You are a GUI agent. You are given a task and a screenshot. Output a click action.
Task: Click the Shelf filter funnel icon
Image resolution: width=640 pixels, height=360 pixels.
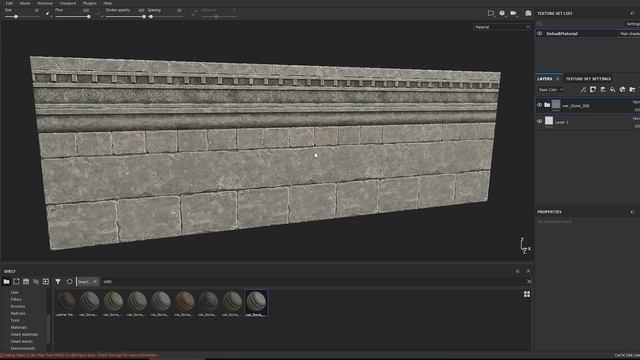tap(58, 282)
